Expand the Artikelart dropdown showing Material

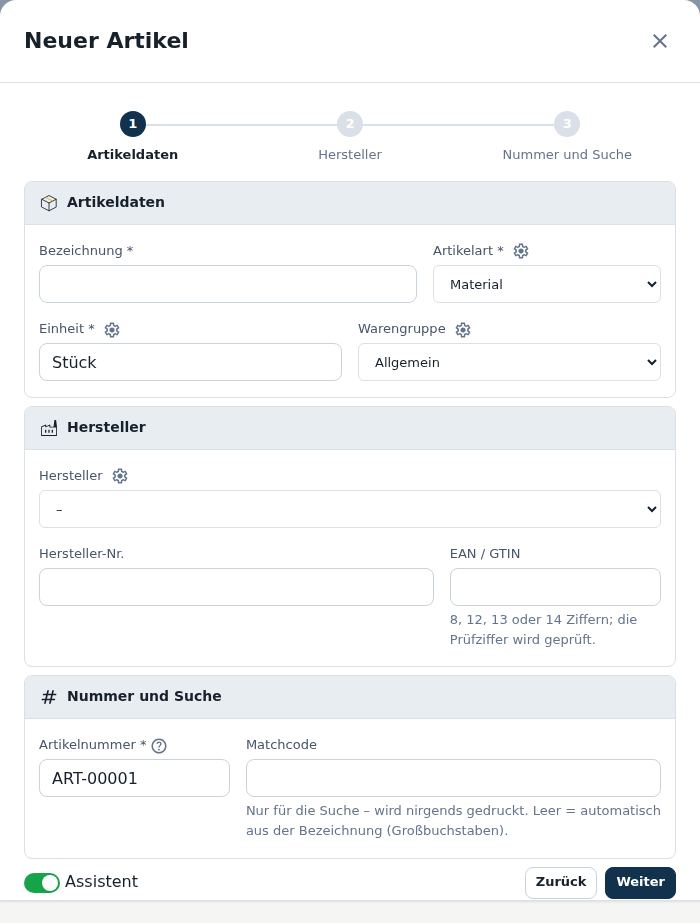[546, 284]
